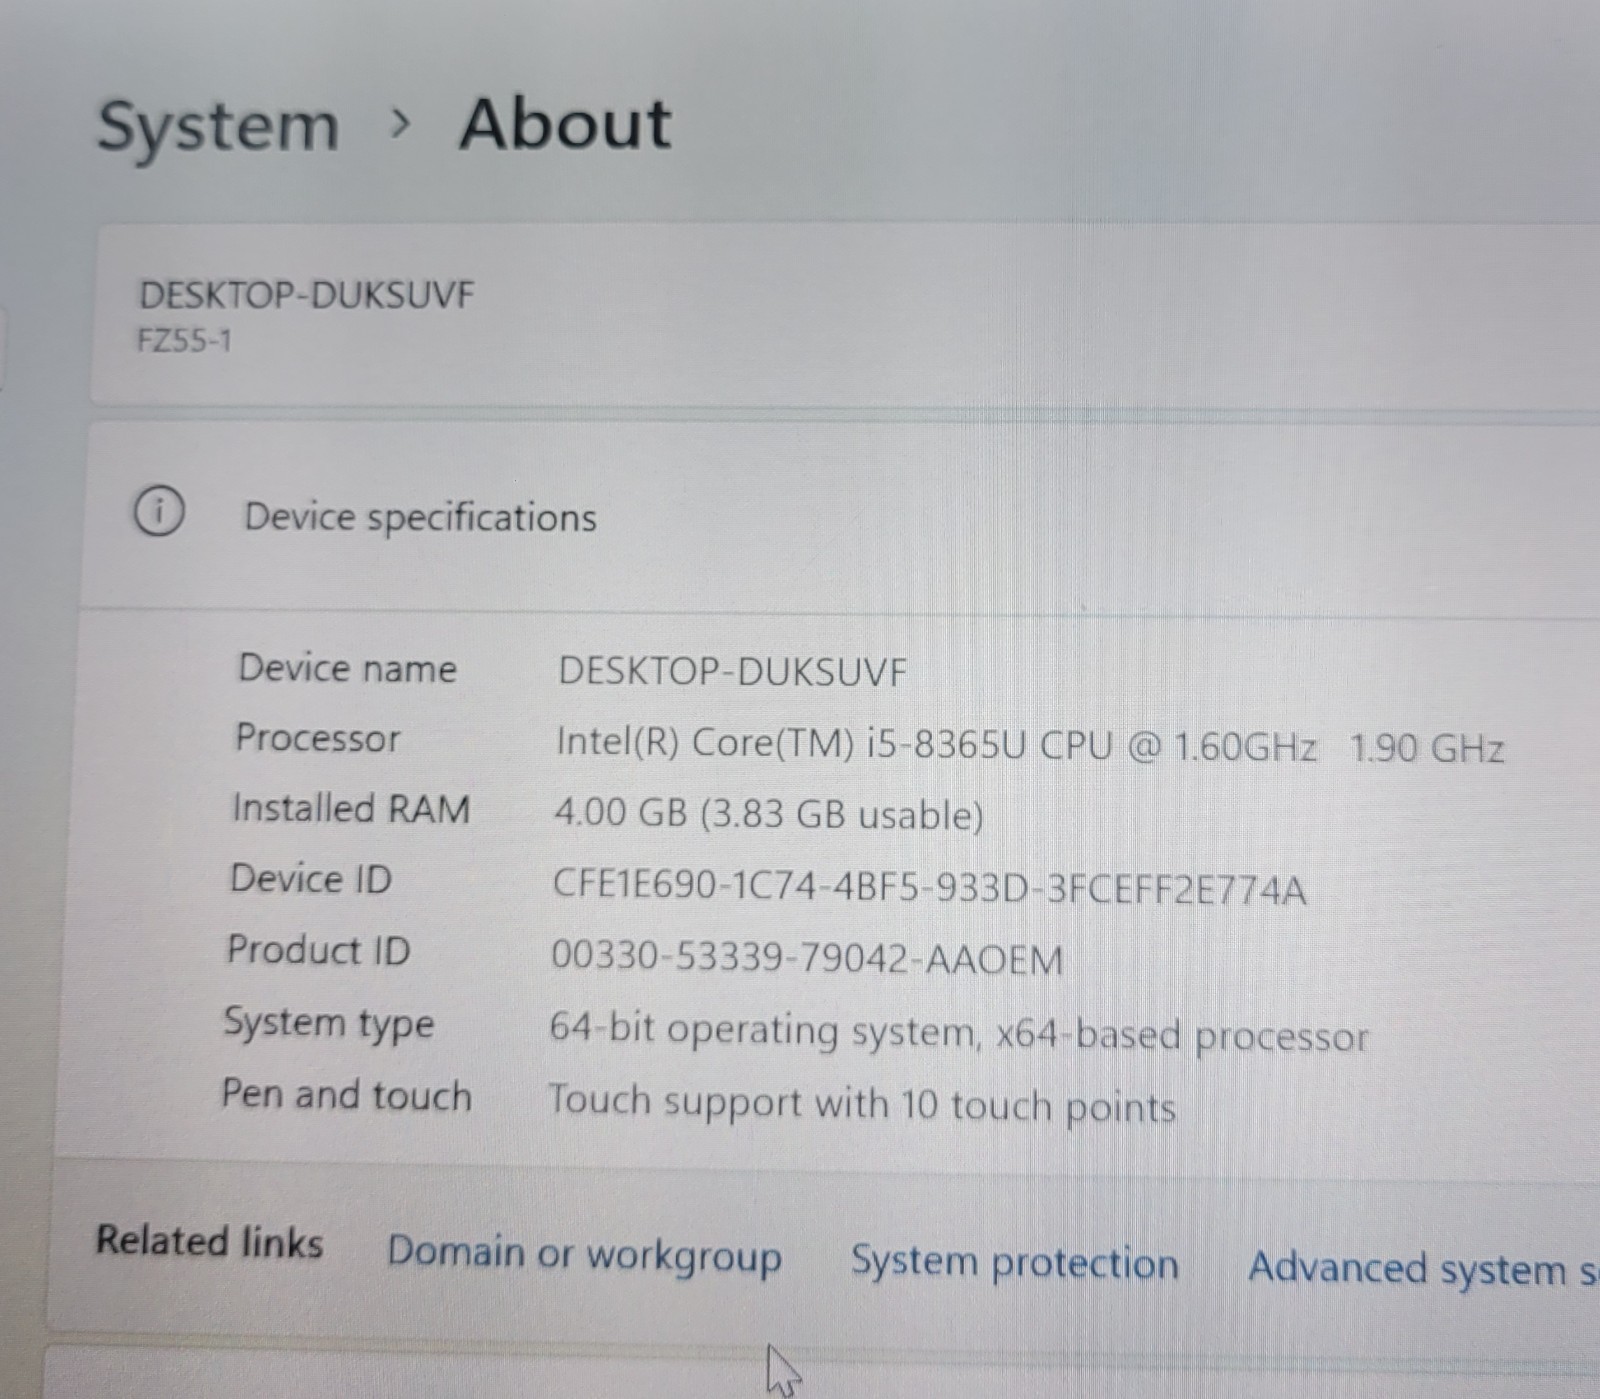This screenshot has width=1600, height=1399.
Task: Select the Product ID value 00330-53339-79042-AAOEM
Action: click(x=807, y=960)
